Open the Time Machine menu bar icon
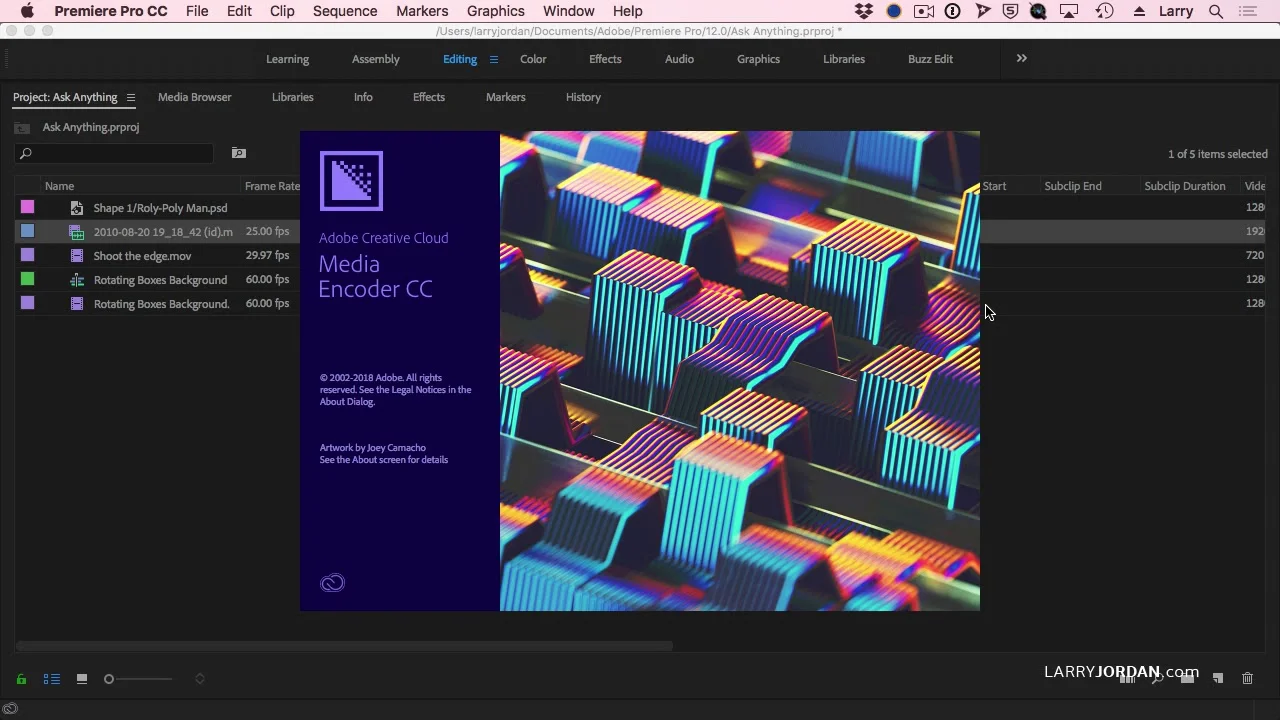Image resolution: width=1280 pixels, height=720 pixels. (1105, 11)
